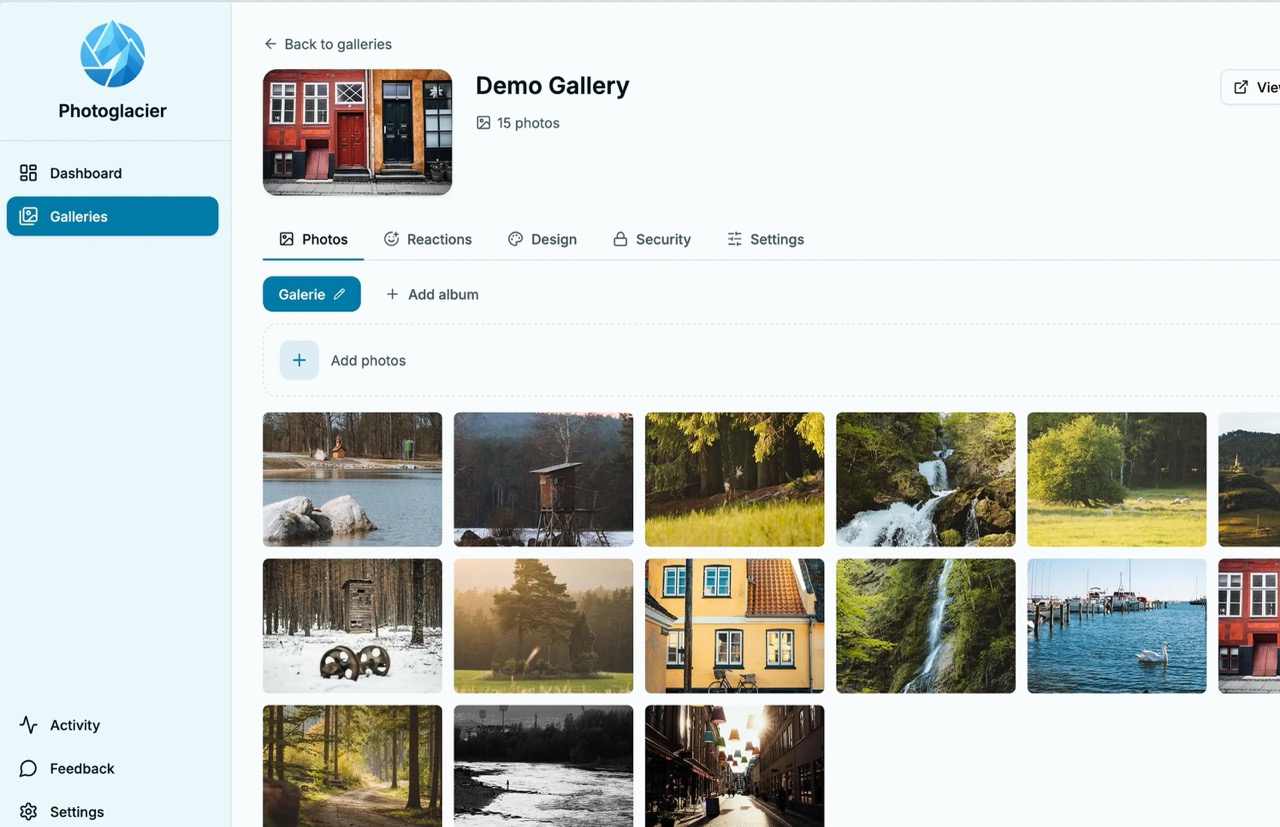Click the Add album button

tap(432, 294)
